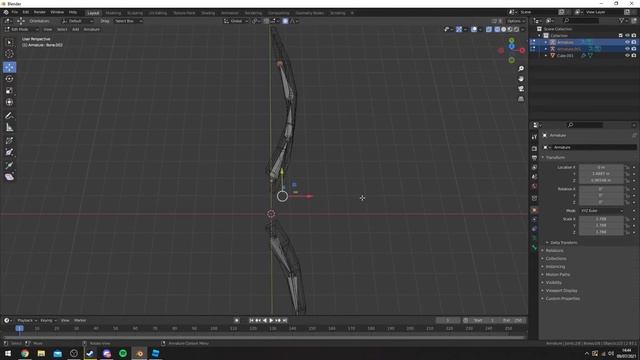The width and height of the screenshot is (640, 360).
Task: Expand Cube.001 in the outliner
Action: tap(546, 55)
